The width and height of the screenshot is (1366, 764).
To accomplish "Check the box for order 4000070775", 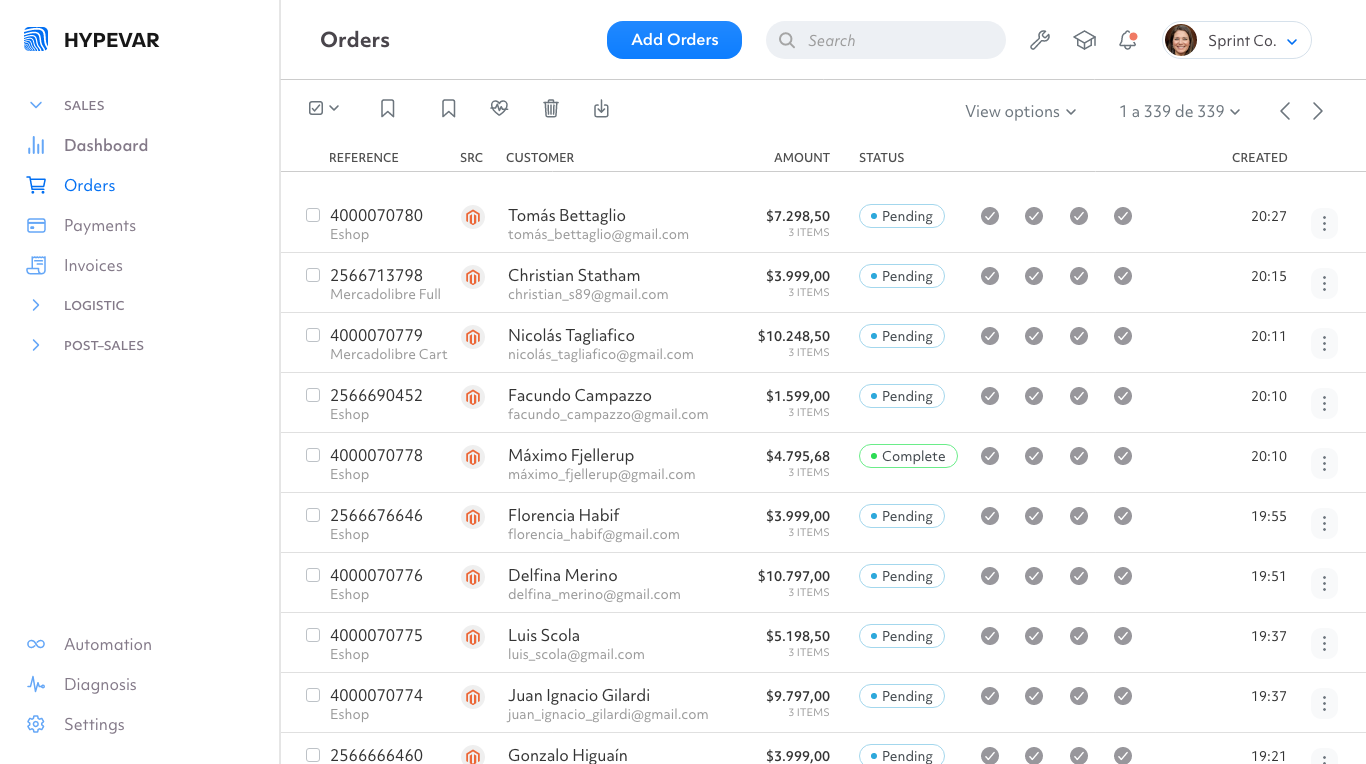I will 313,635.
